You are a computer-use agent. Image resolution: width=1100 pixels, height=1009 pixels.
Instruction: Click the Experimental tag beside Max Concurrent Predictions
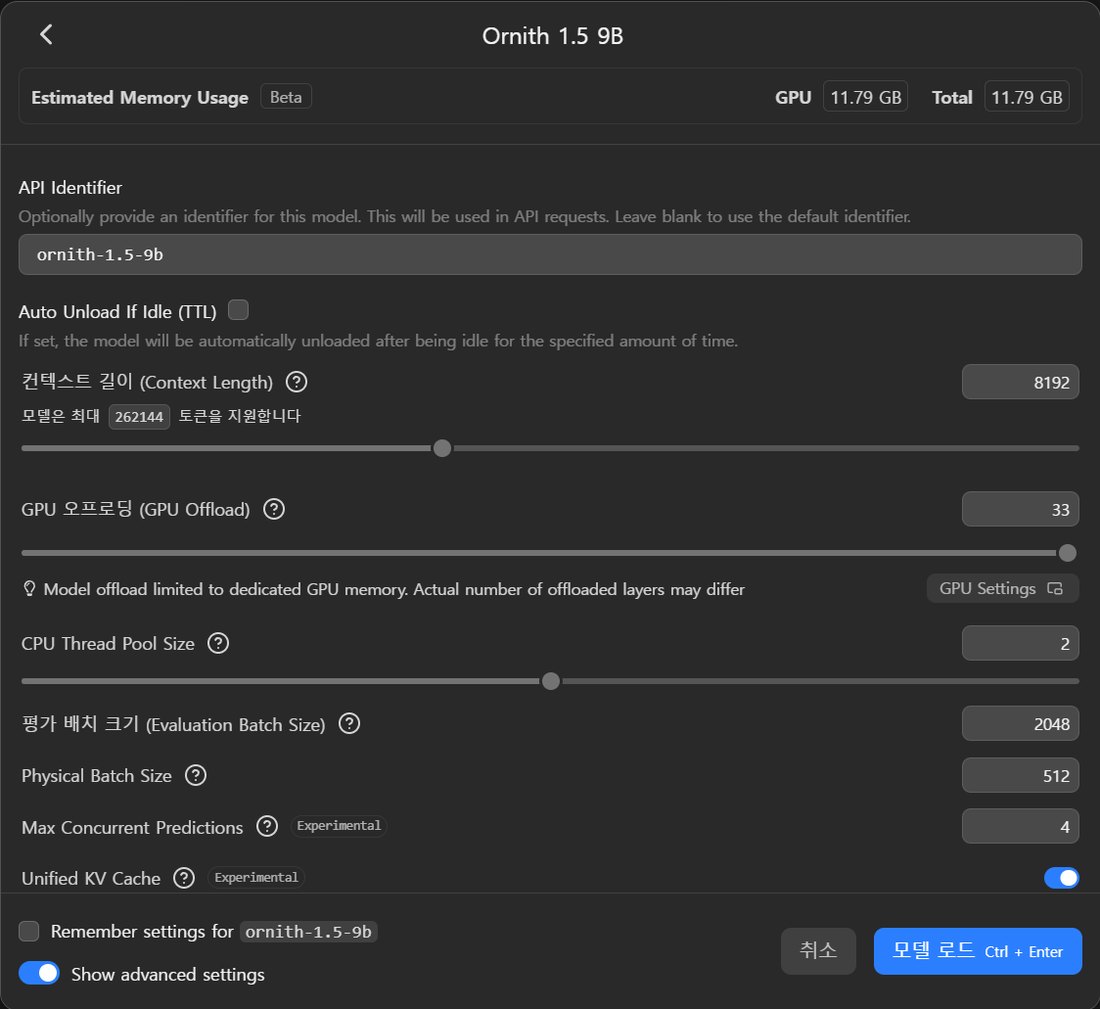click(339, 826)
